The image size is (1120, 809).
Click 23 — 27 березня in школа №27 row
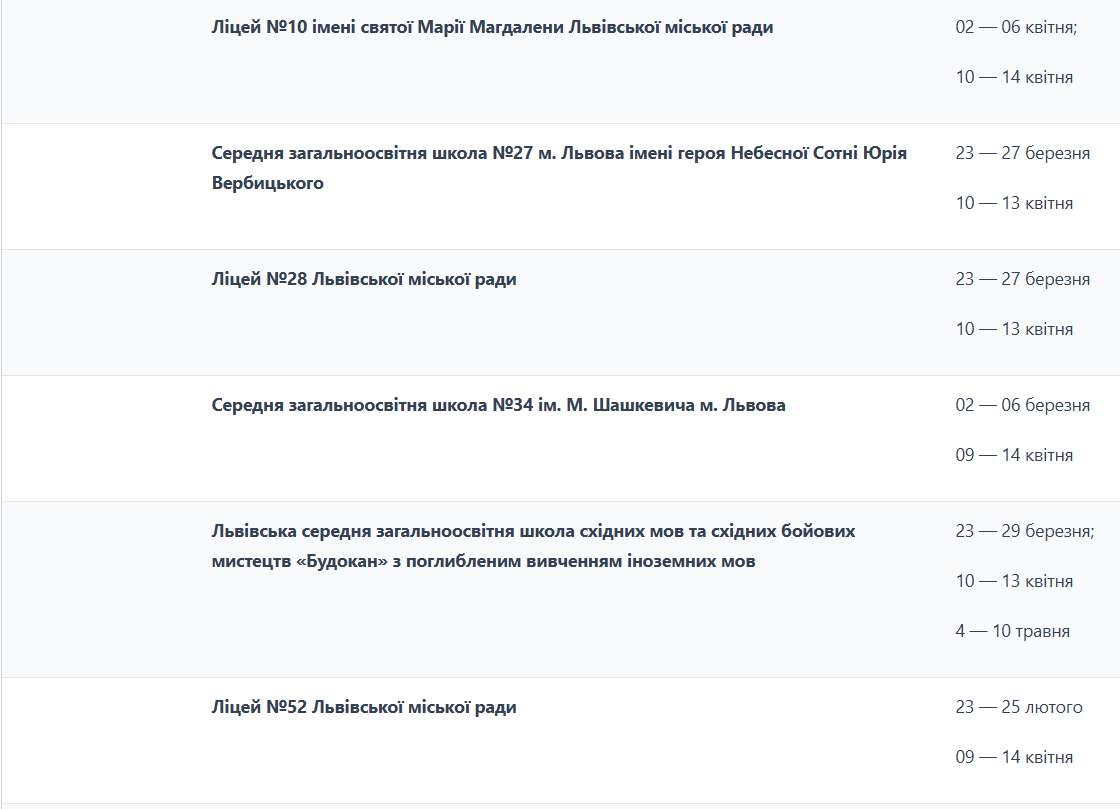click(1022, 154)
